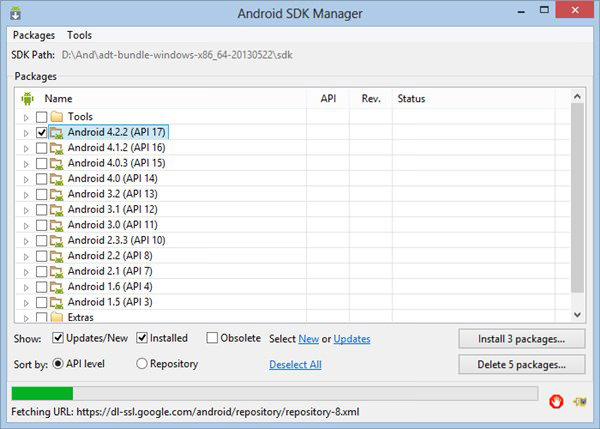600x429 pixels.
Task: Open the Tools menu
Action: 80,35
